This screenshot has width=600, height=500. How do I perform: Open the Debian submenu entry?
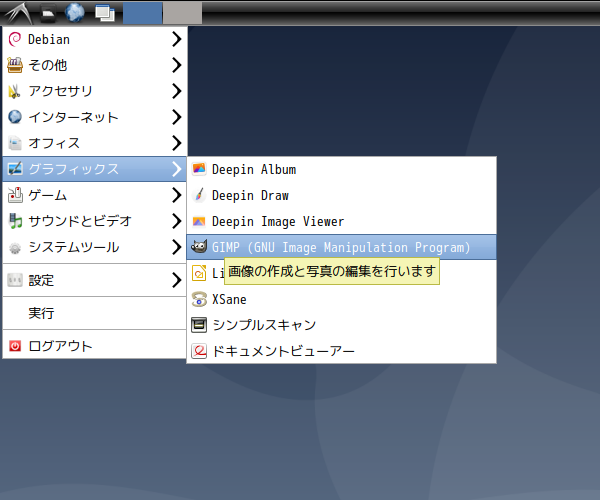click(x=95, y=39)
